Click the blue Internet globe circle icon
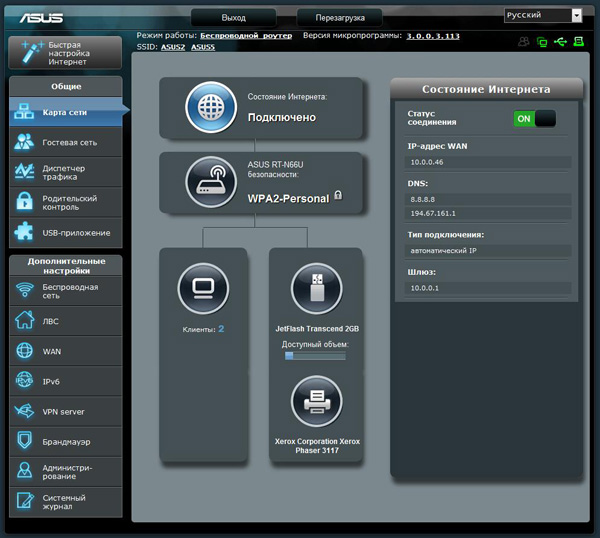Screen dimensions: 600x538 211,107
